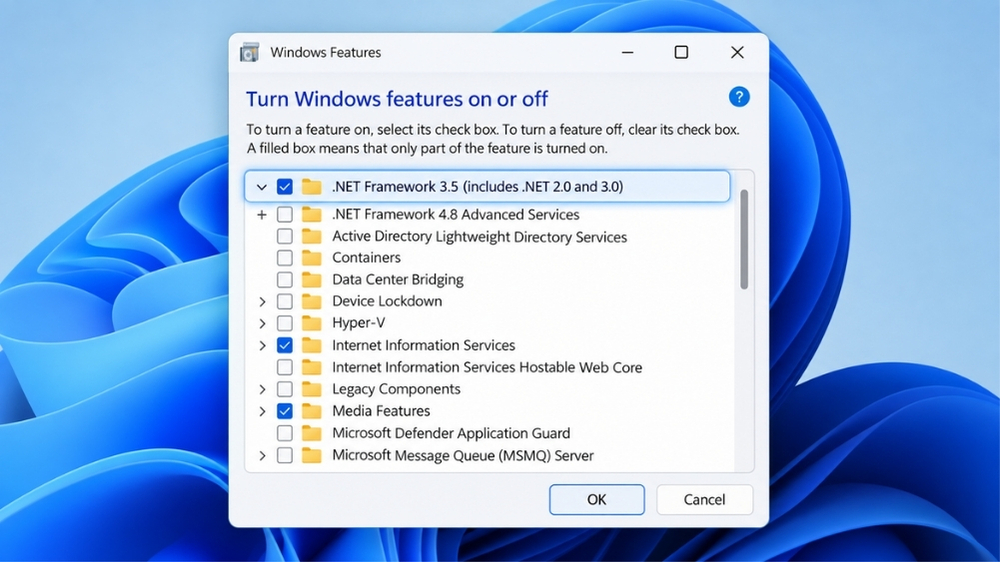This screenshot has width=1000, height=562.
Task: Tick Microsoft Defender Application Guard checkbox
Action: click(x=284, y=433)
